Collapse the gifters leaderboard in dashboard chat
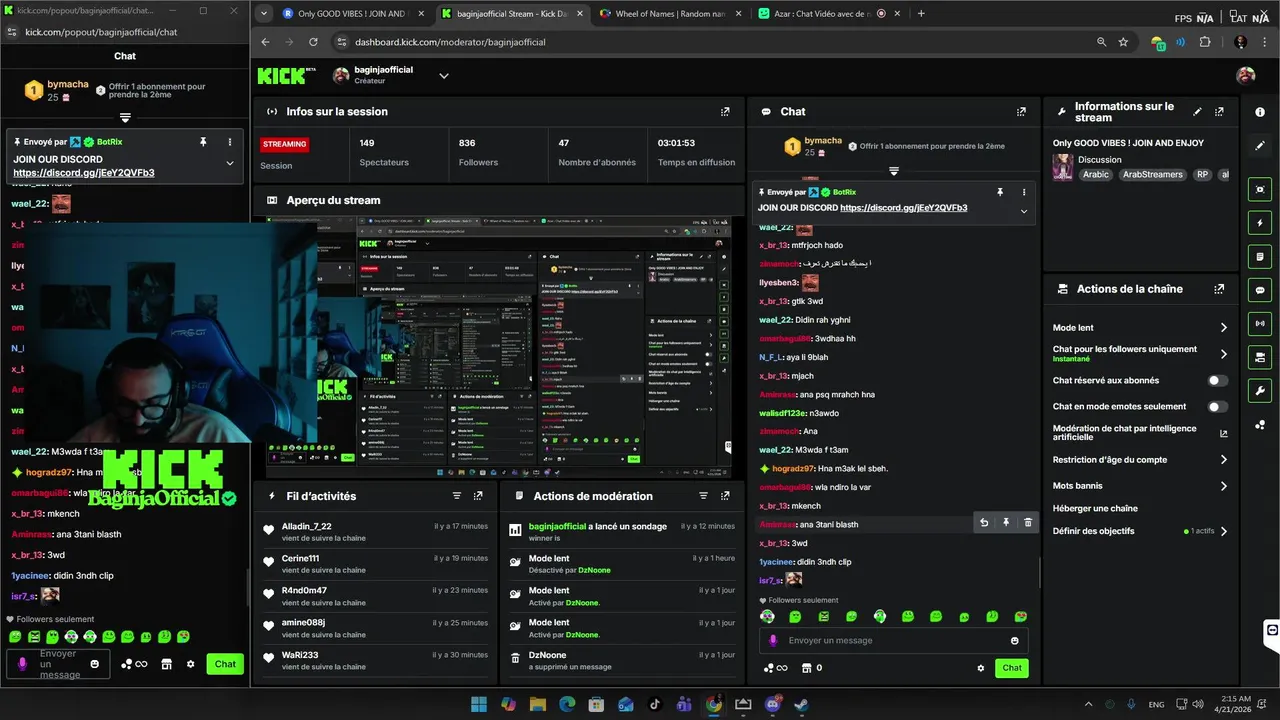 pos(894,170)
